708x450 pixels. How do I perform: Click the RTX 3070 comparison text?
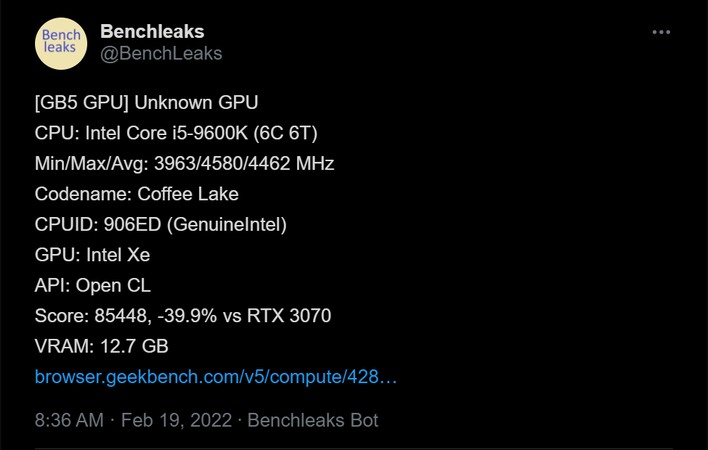click(289, 315)
